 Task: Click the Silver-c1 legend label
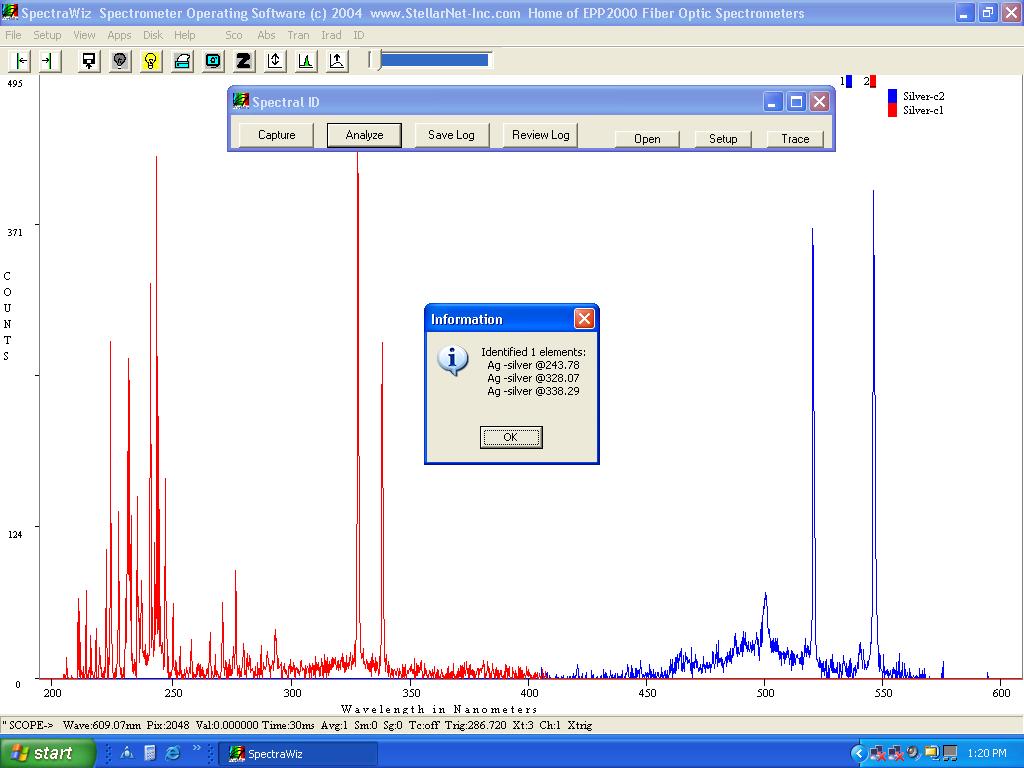pos(923,110)
